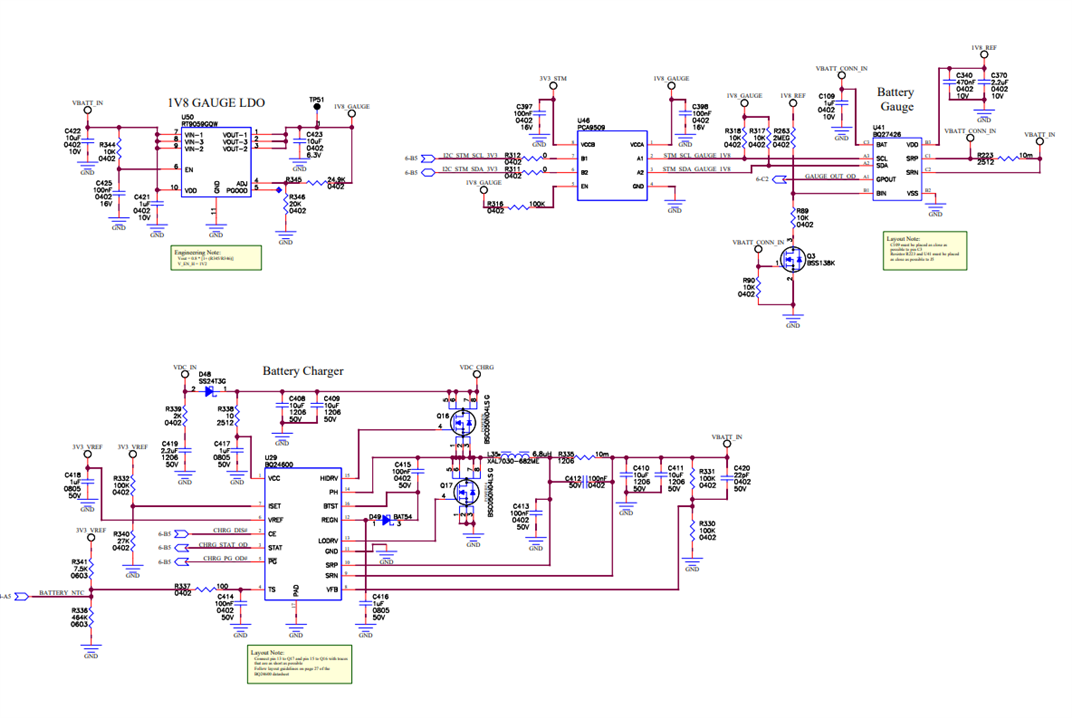Select the Q16 MOSFET symbol

465,422
